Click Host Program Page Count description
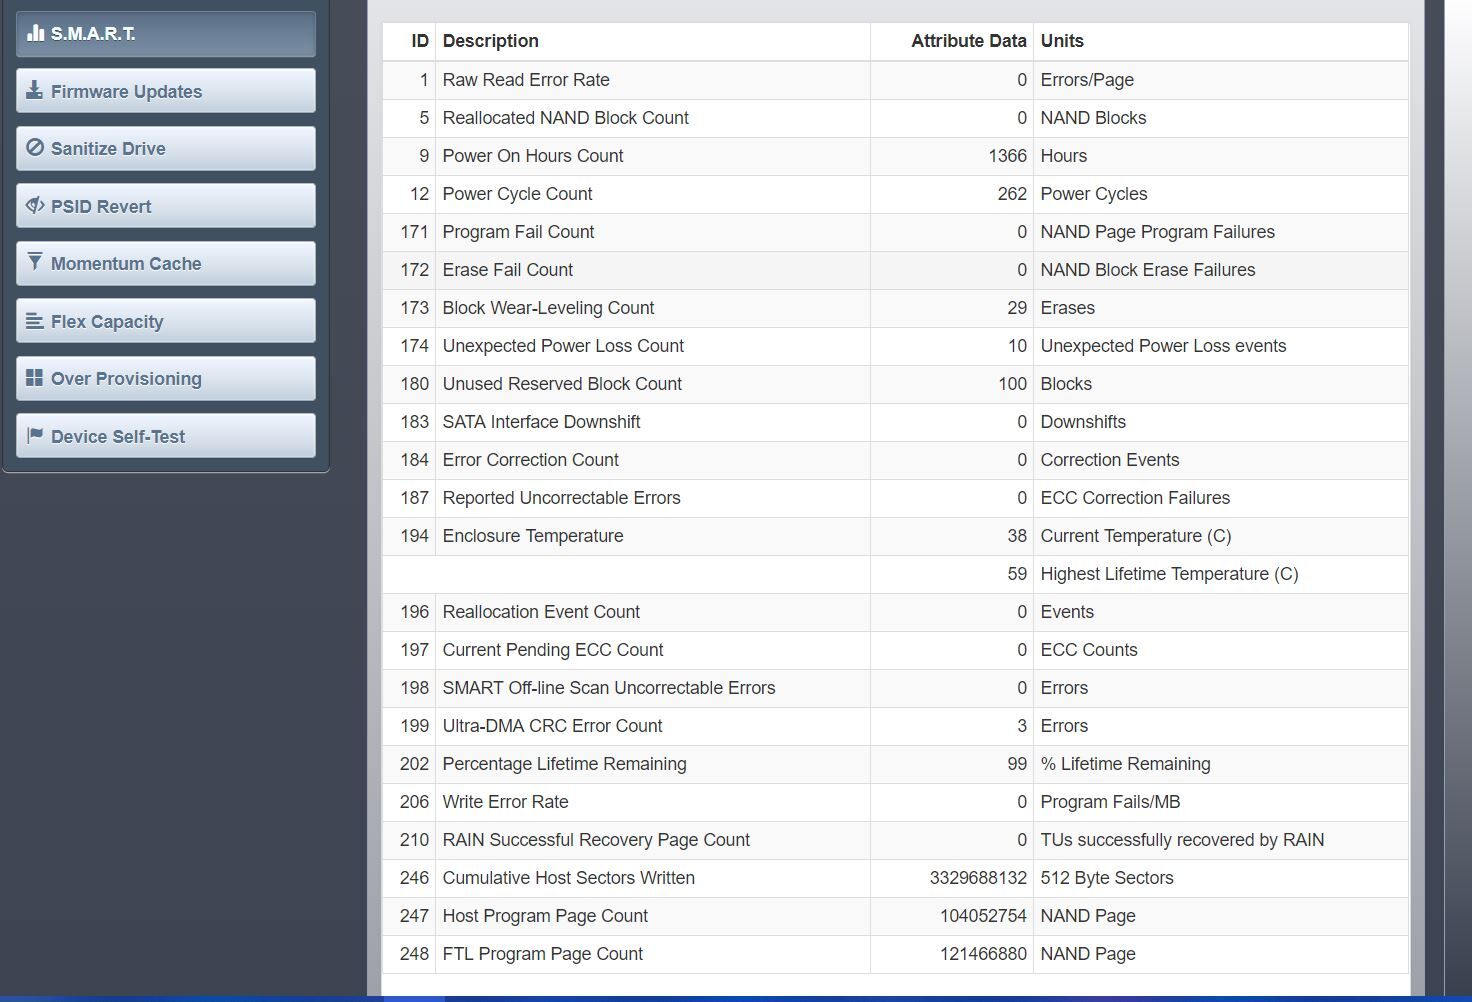This screenshot has width=1472, height=1002. (545, 916)
